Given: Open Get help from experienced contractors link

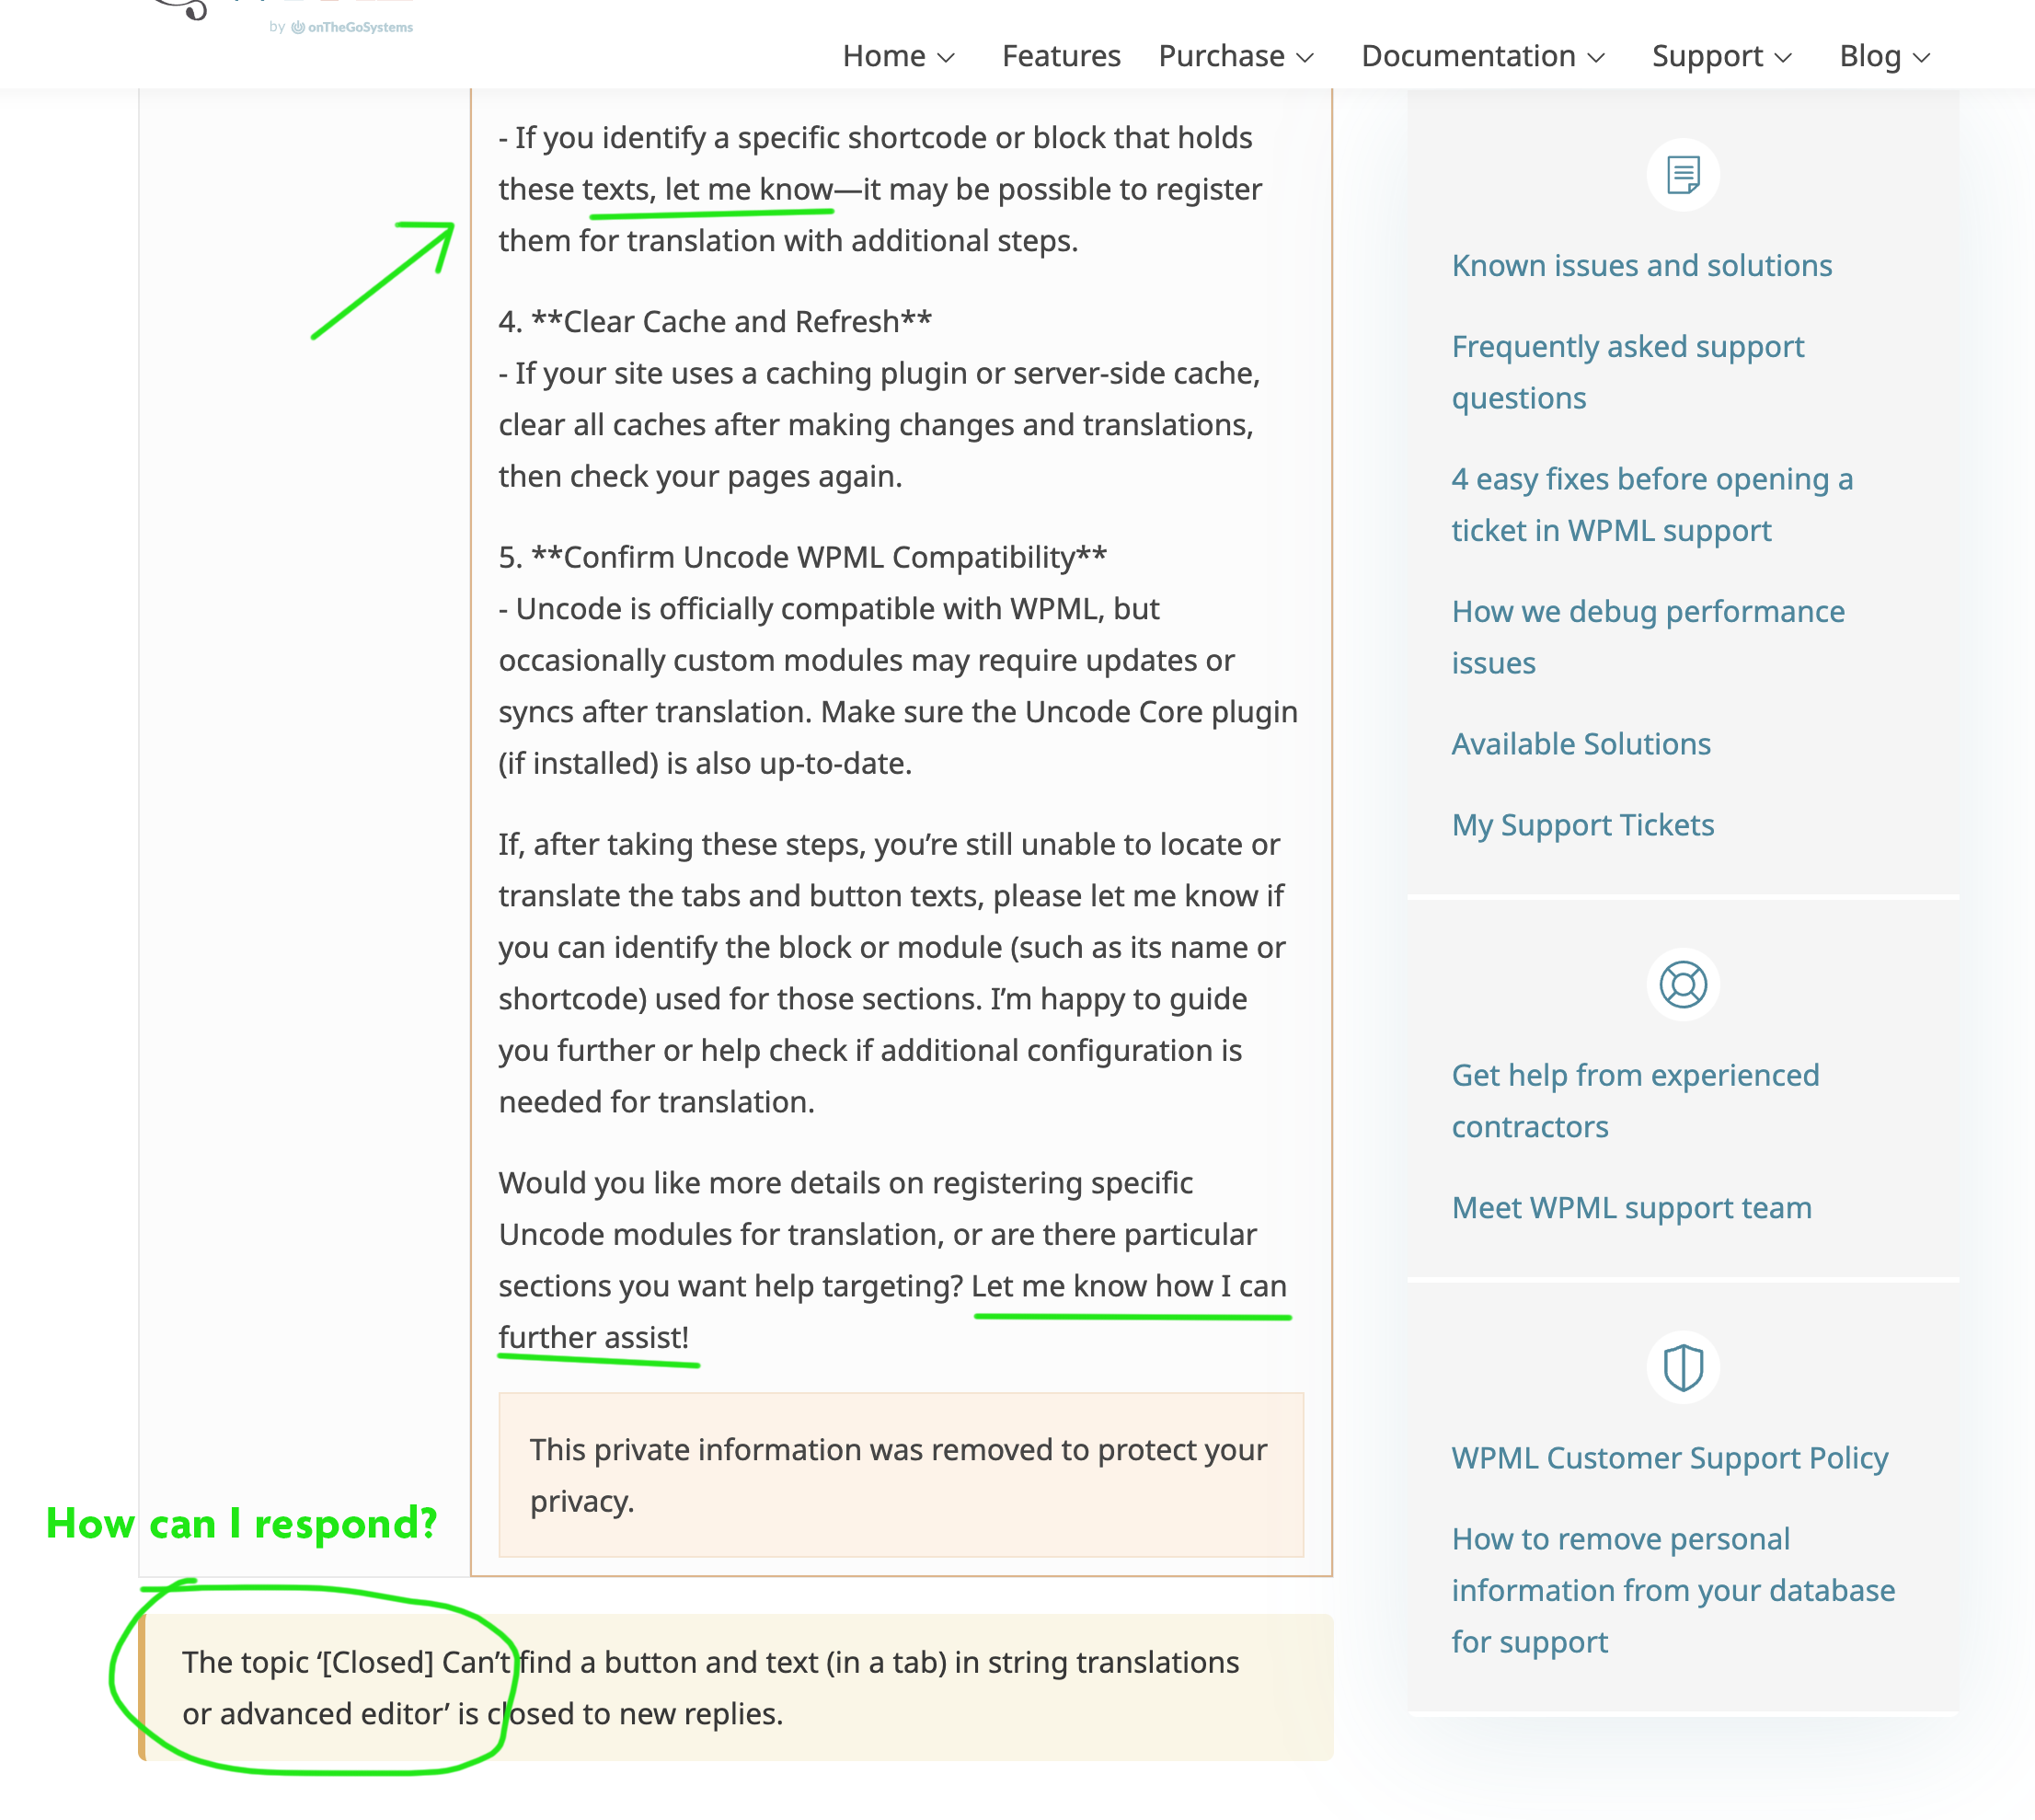Looking at the screenshot, I should [x=1635, y=1101].
